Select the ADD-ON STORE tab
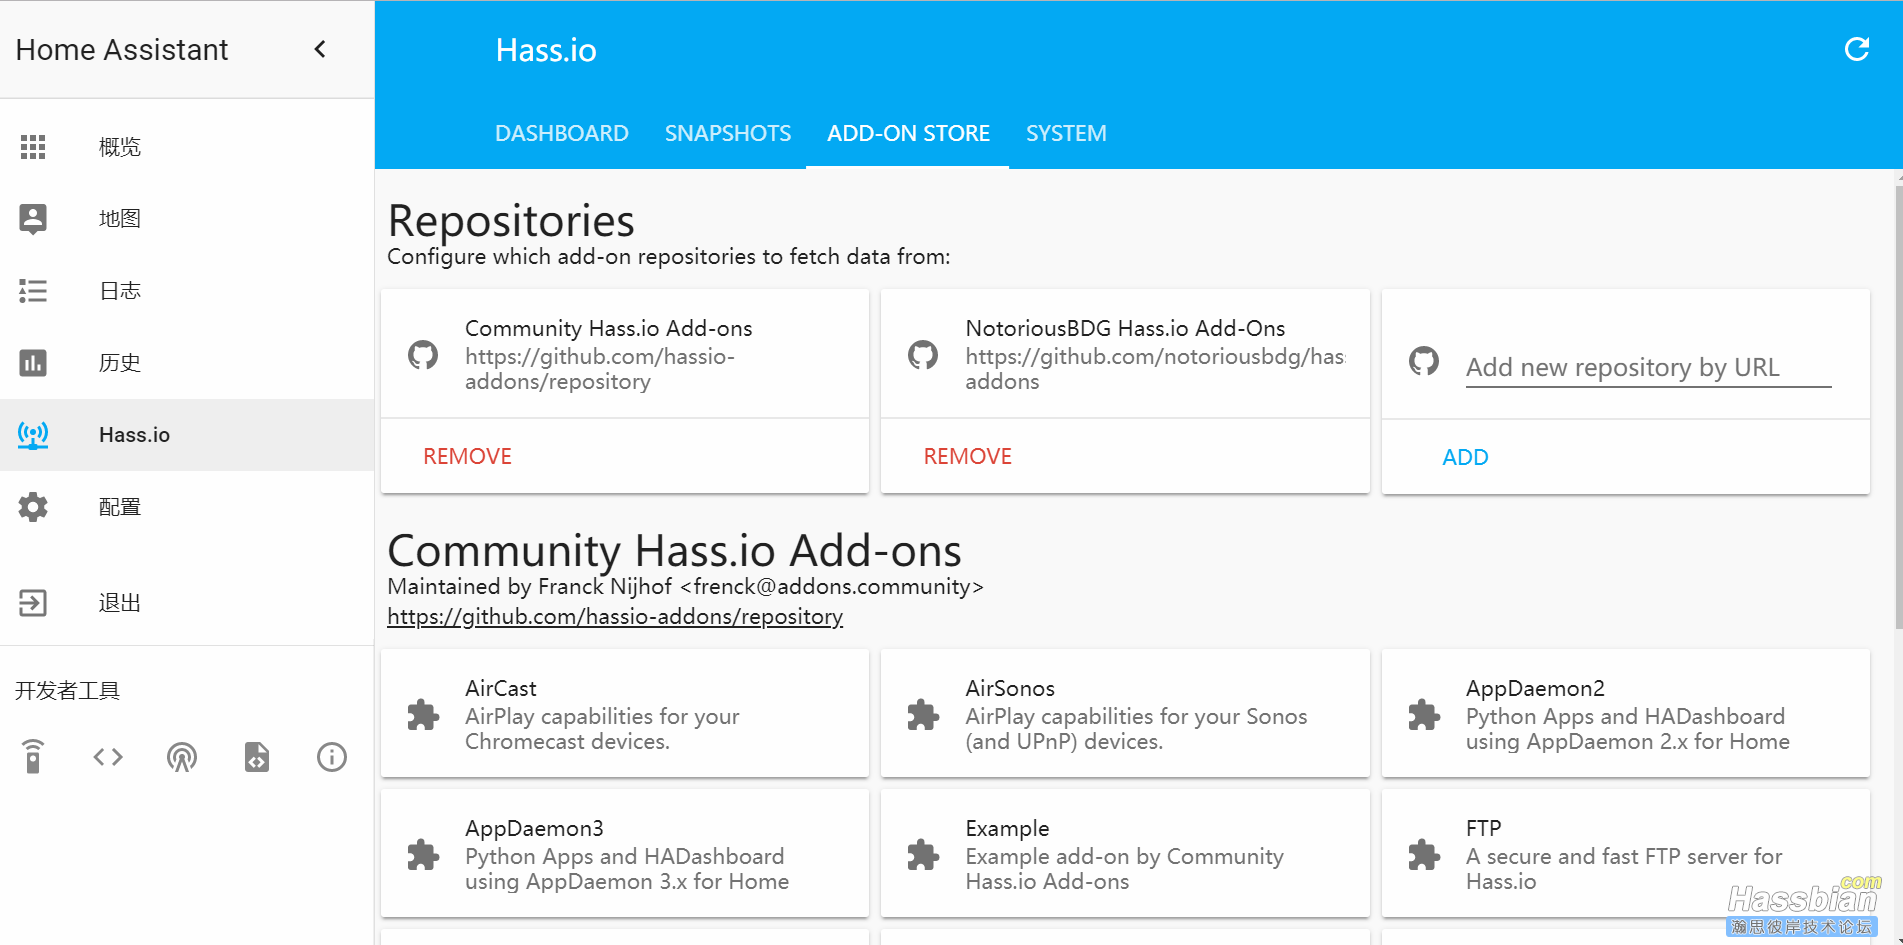Image resolution: width=1903 pixels, height=945 pixels. tap(908, 133)
